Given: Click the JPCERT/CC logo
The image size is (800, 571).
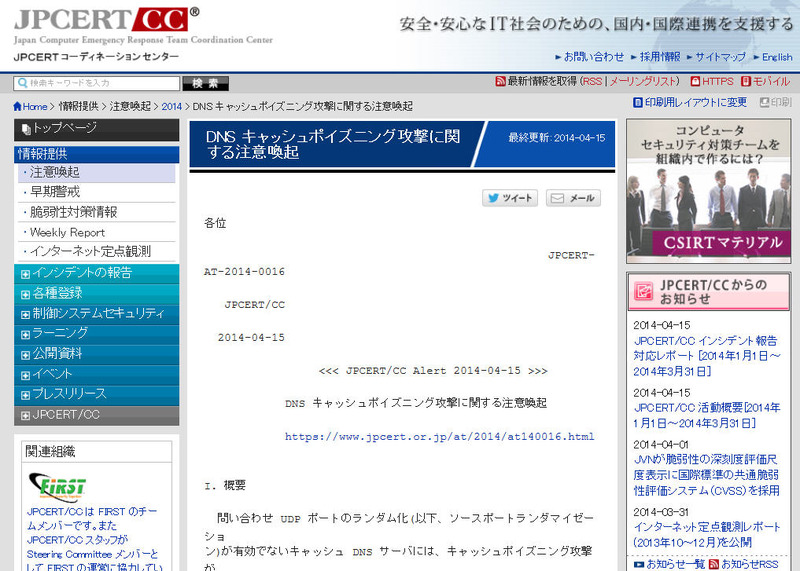Looking at the screenshot, I should pyautogui.click(x=100, y=20).
